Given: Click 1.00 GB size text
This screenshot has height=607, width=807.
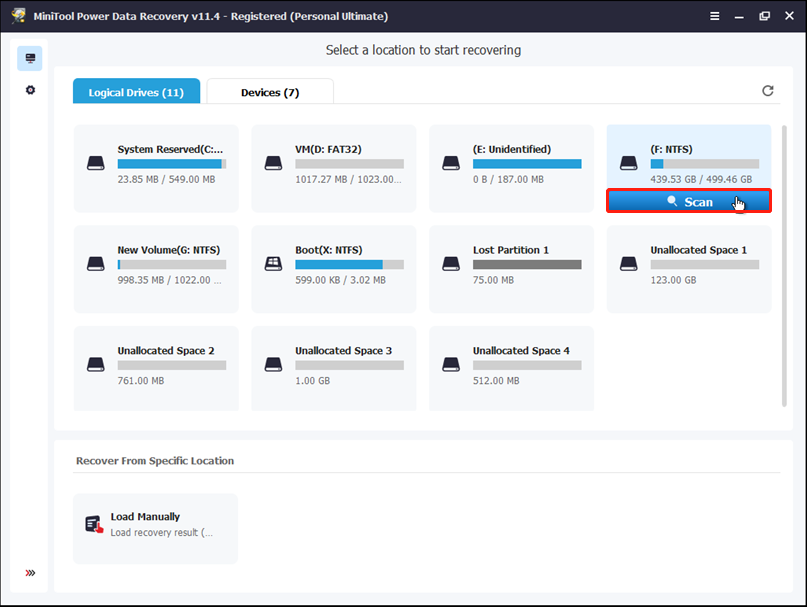Looking at the screenshot, I should (312, 381).
